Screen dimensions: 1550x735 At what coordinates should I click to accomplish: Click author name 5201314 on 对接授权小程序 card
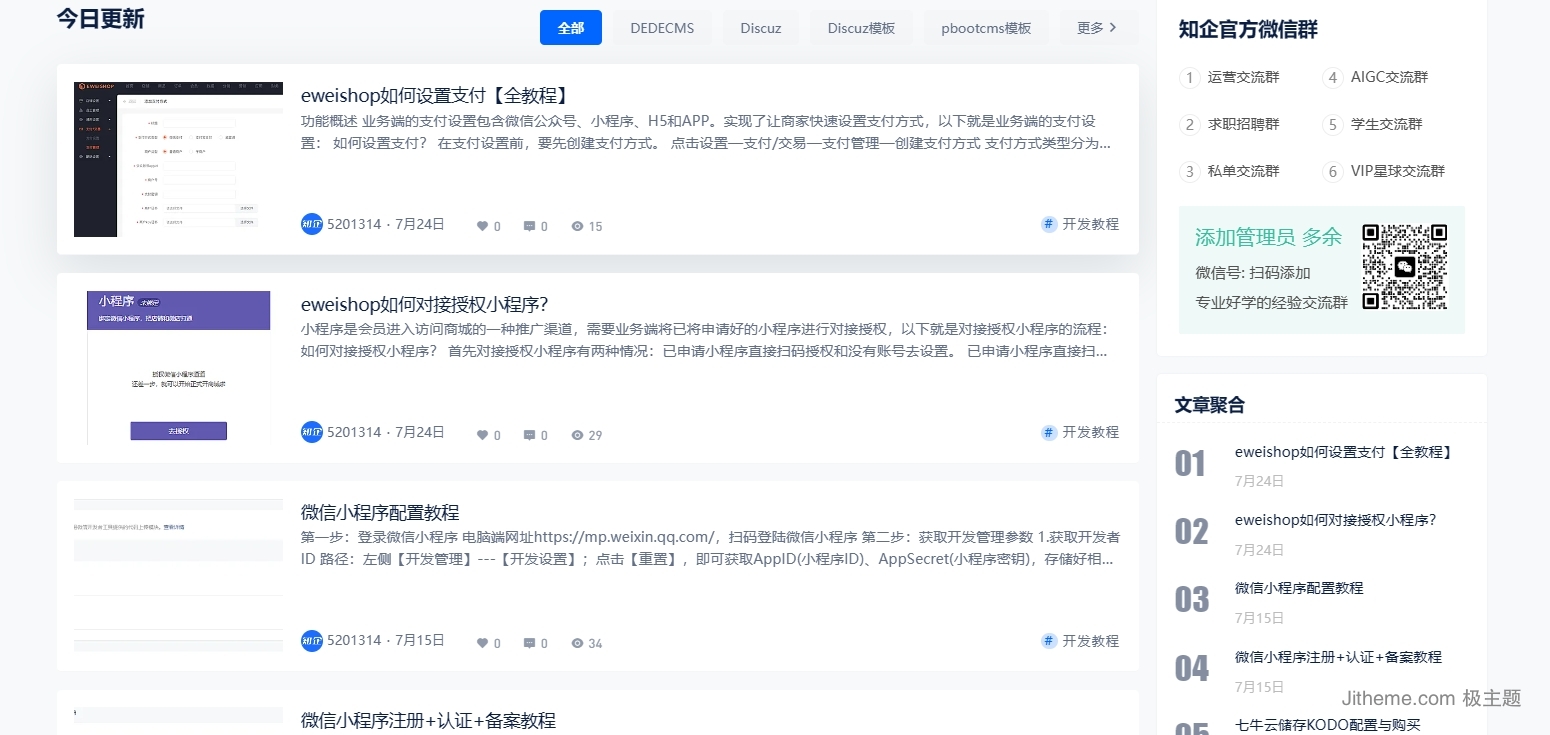[x=354, y=432]
